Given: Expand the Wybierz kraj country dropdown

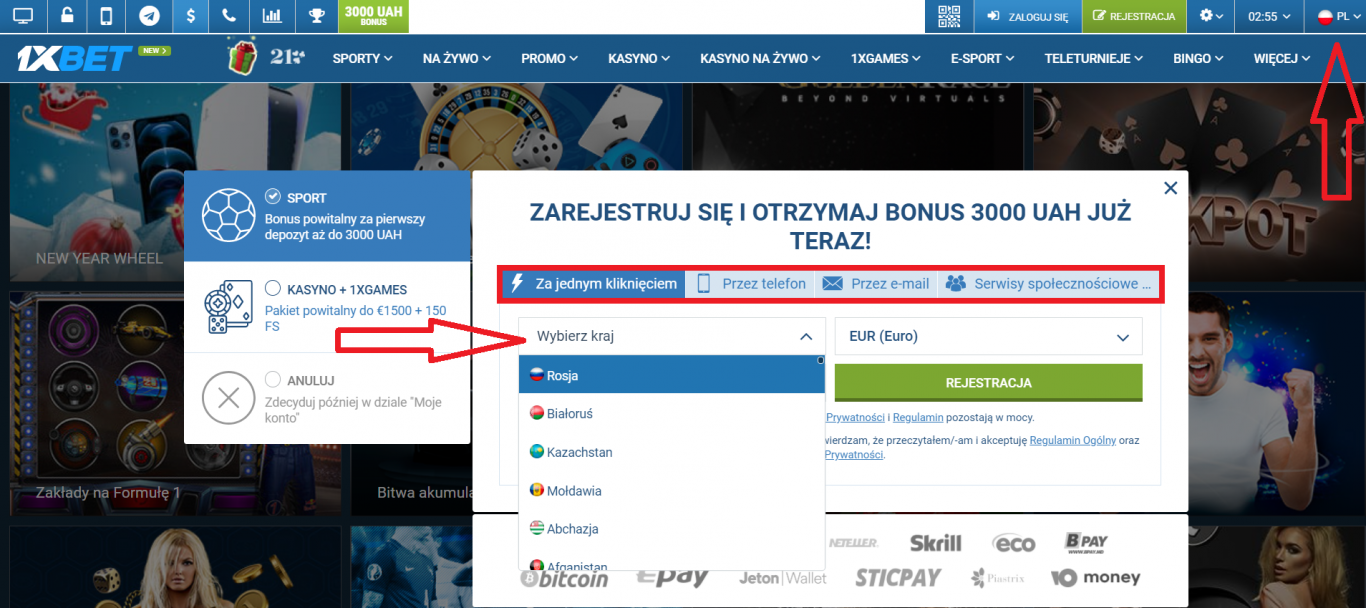Looking at the screenshot, I should pos(671,336).
